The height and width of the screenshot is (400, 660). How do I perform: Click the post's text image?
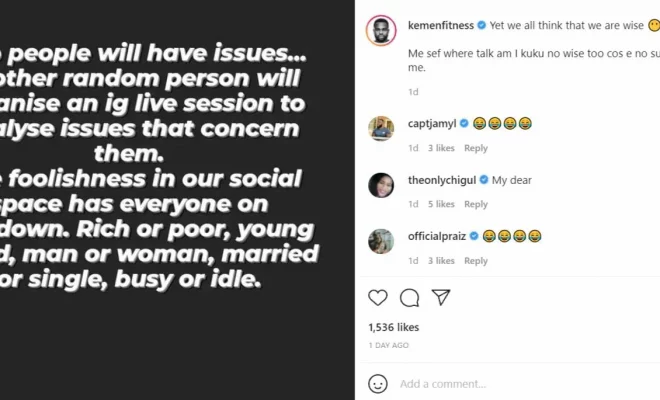pyautogui.click(x=177, y=200)
